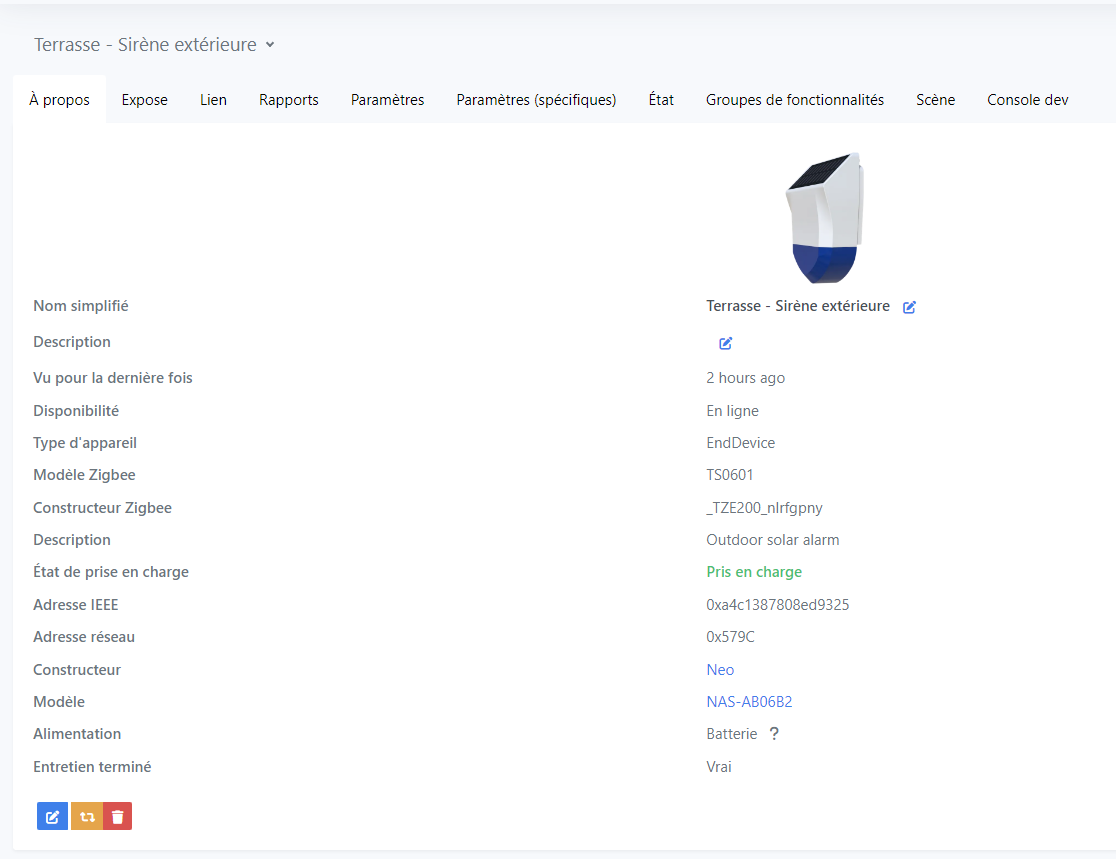Open the NAS-AB06B2 model link

tap(749, 702)
